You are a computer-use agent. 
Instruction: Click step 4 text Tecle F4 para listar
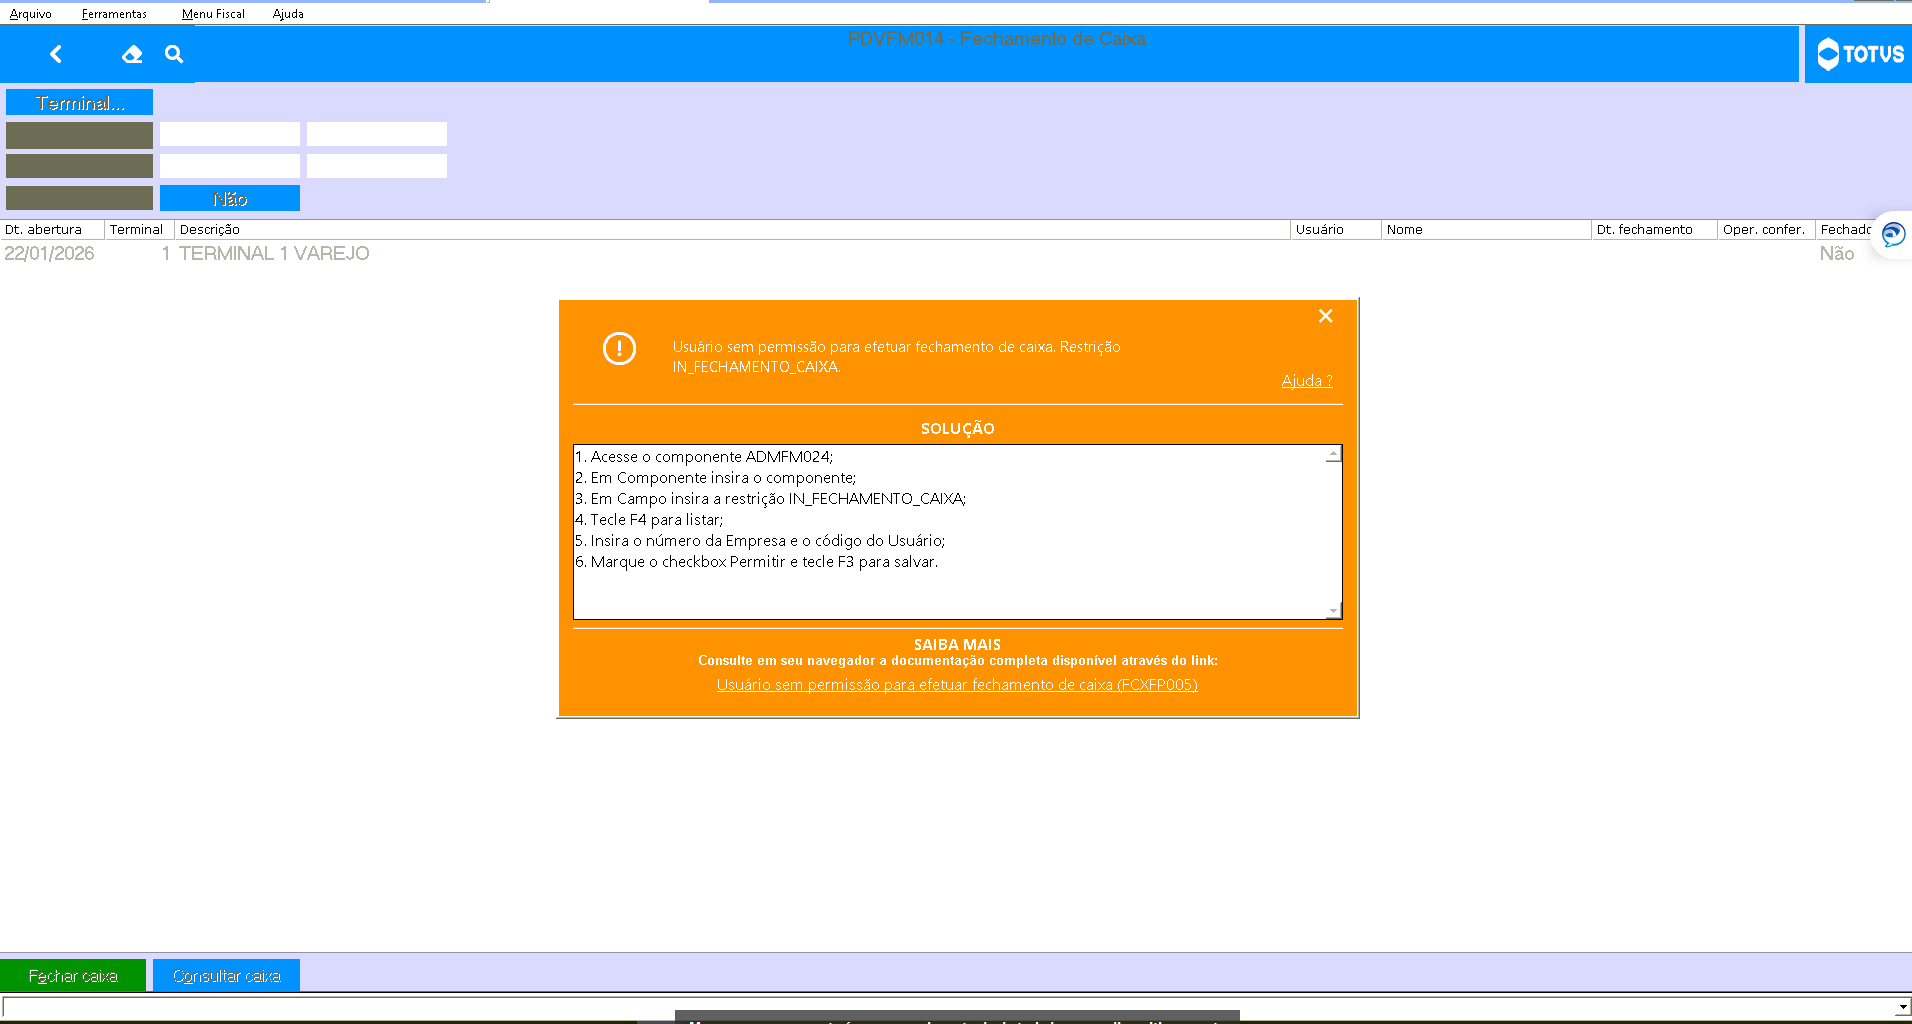pyautogui.click(x=649, y=520)
